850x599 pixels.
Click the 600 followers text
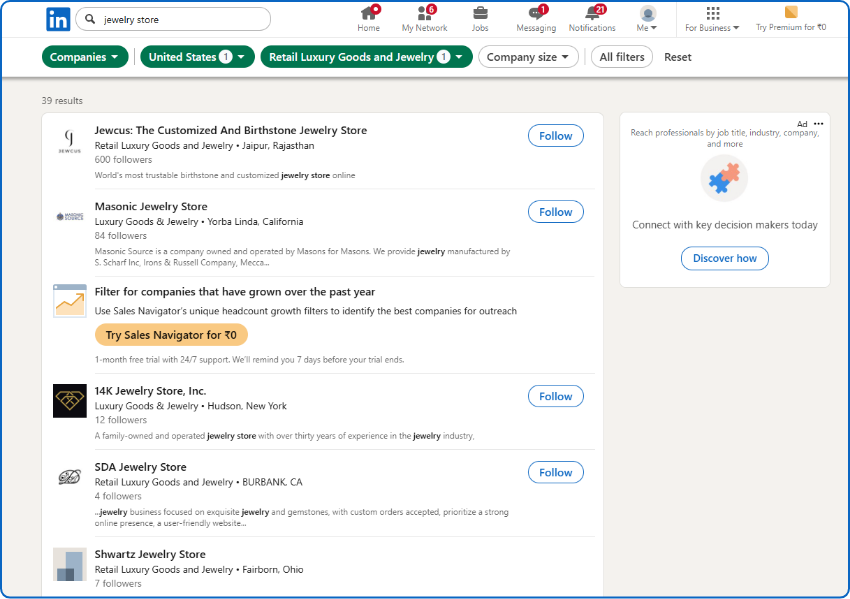coord(123,160)
